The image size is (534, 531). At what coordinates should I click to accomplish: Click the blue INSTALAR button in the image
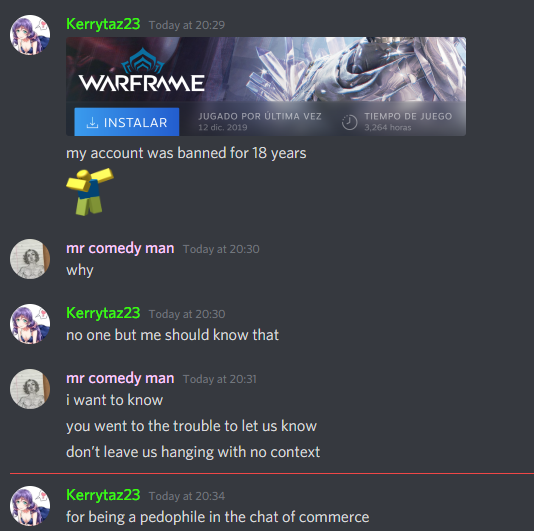pyautogui.click(x=127, y=122)
